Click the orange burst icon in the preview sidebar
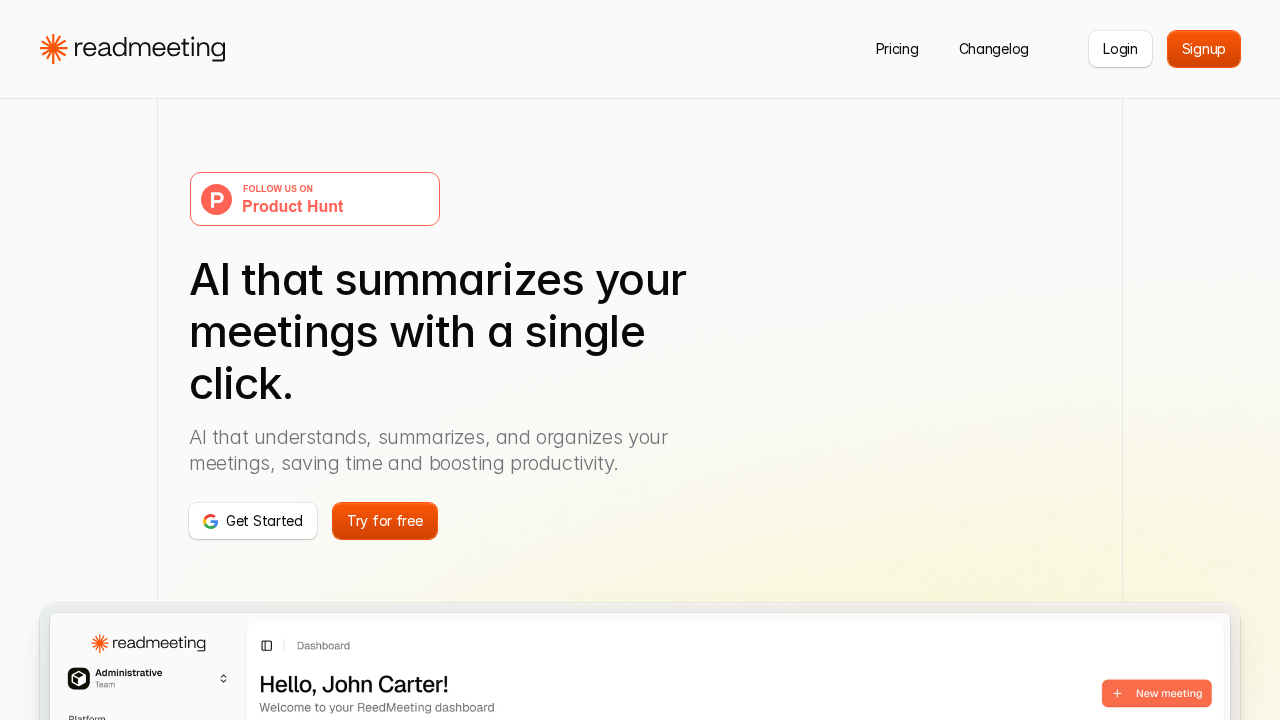The height and width of the screenshot is (720, 1280). (x=97, y=643)
